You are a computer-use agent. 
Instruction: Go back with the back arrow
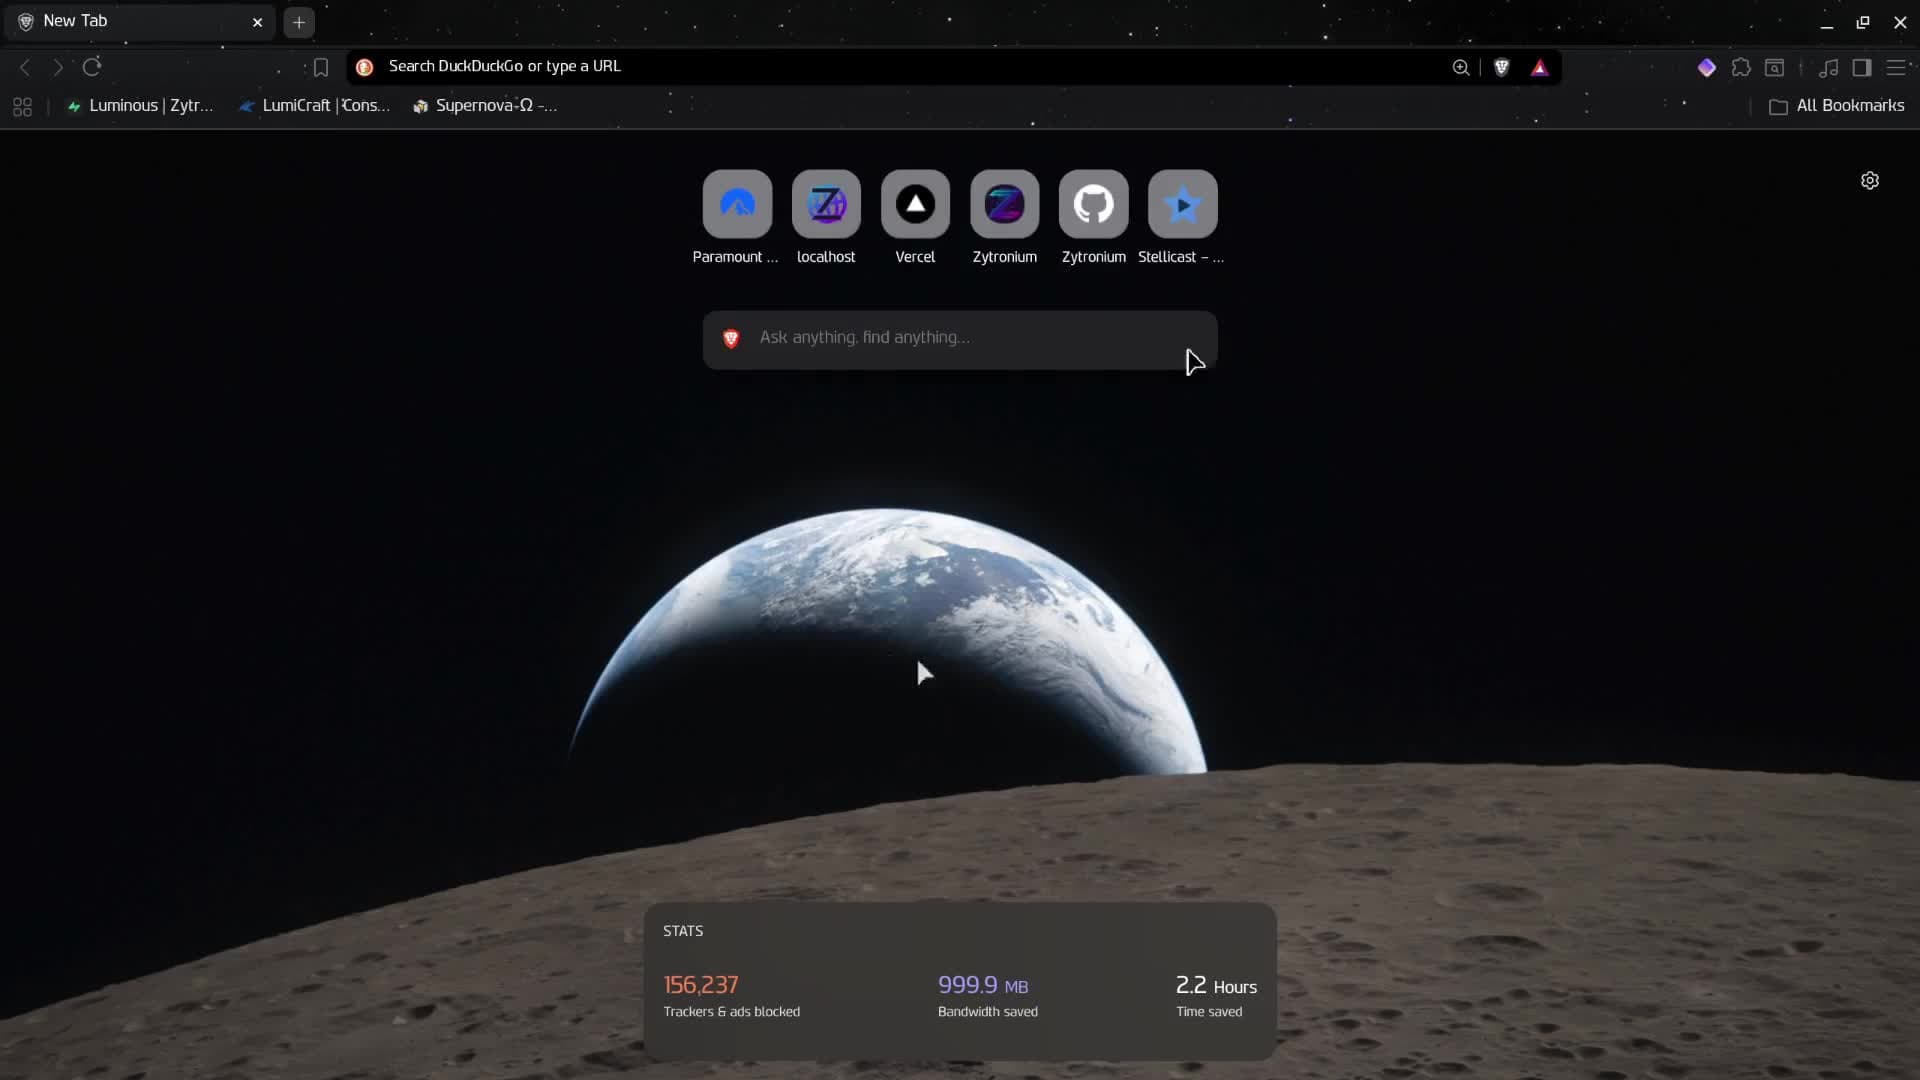pyautogui.click(x=25, y=67)
